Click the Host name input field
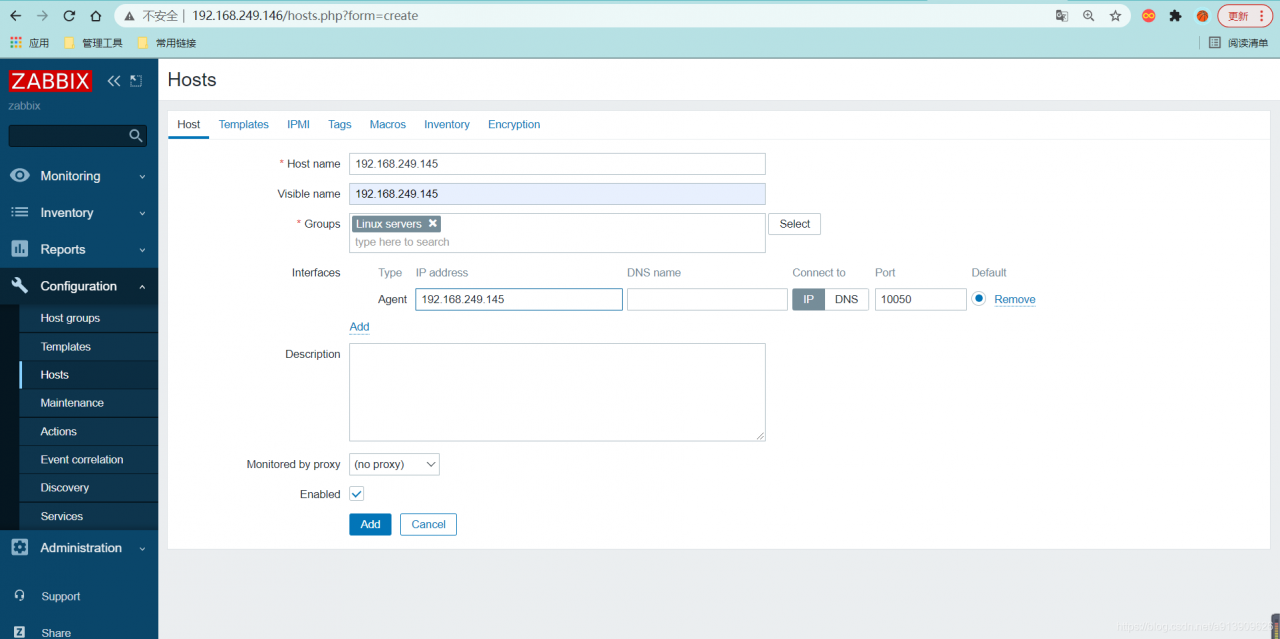Screen dimensions: 1280x639 pyautogui.click(x=557, y=164)
